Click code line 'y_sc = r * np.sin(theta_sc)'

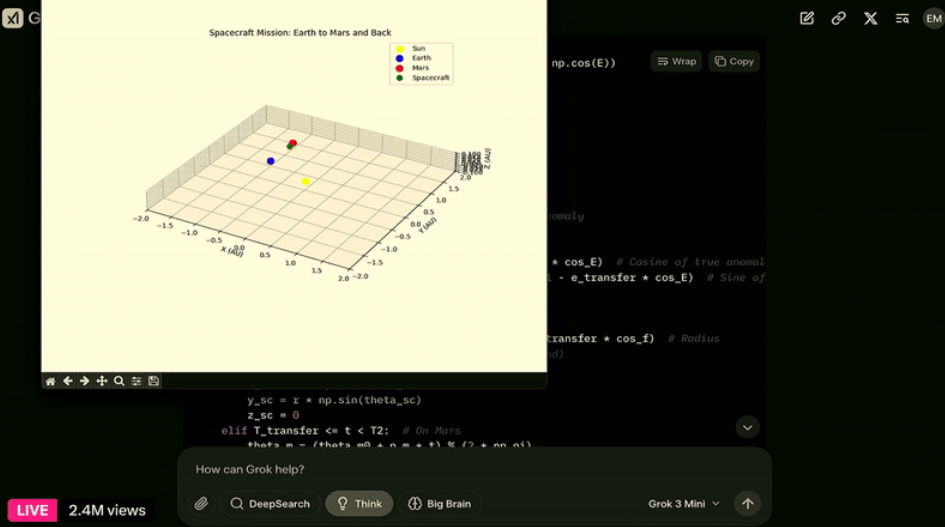pos(334,400)
